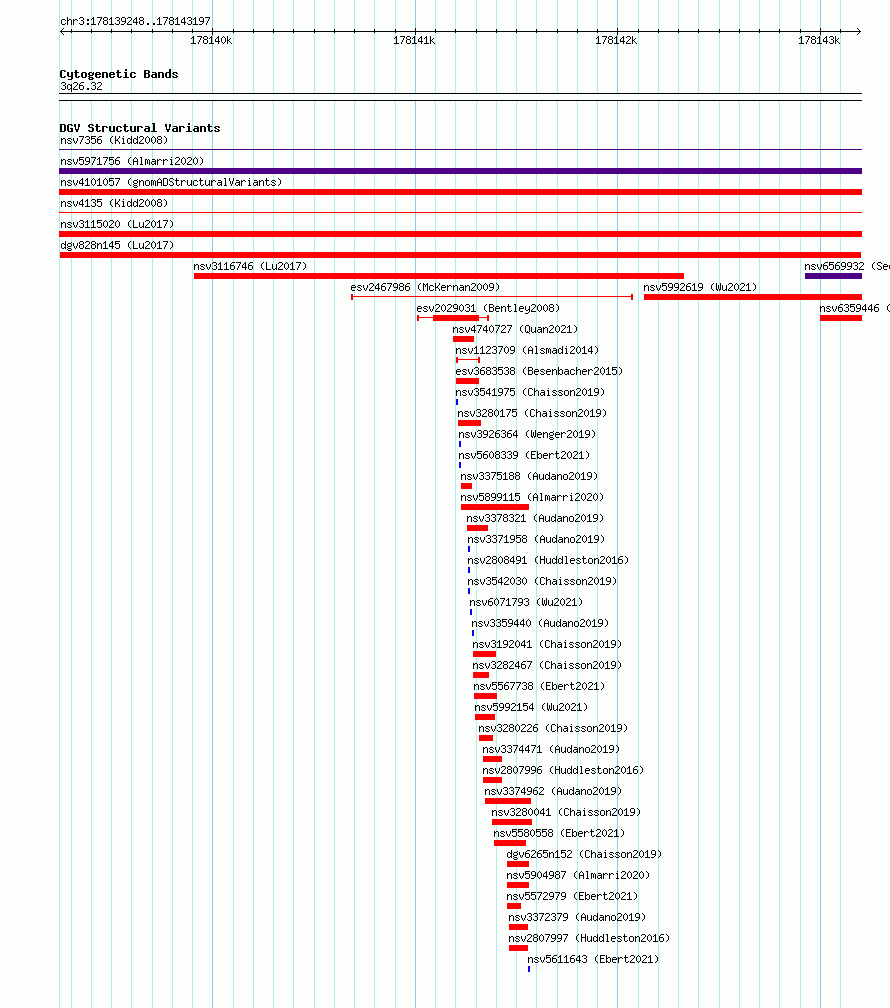Click the 178141k ruler position label
Viewport: 890px width, 1008px height.
click(414, 40)
